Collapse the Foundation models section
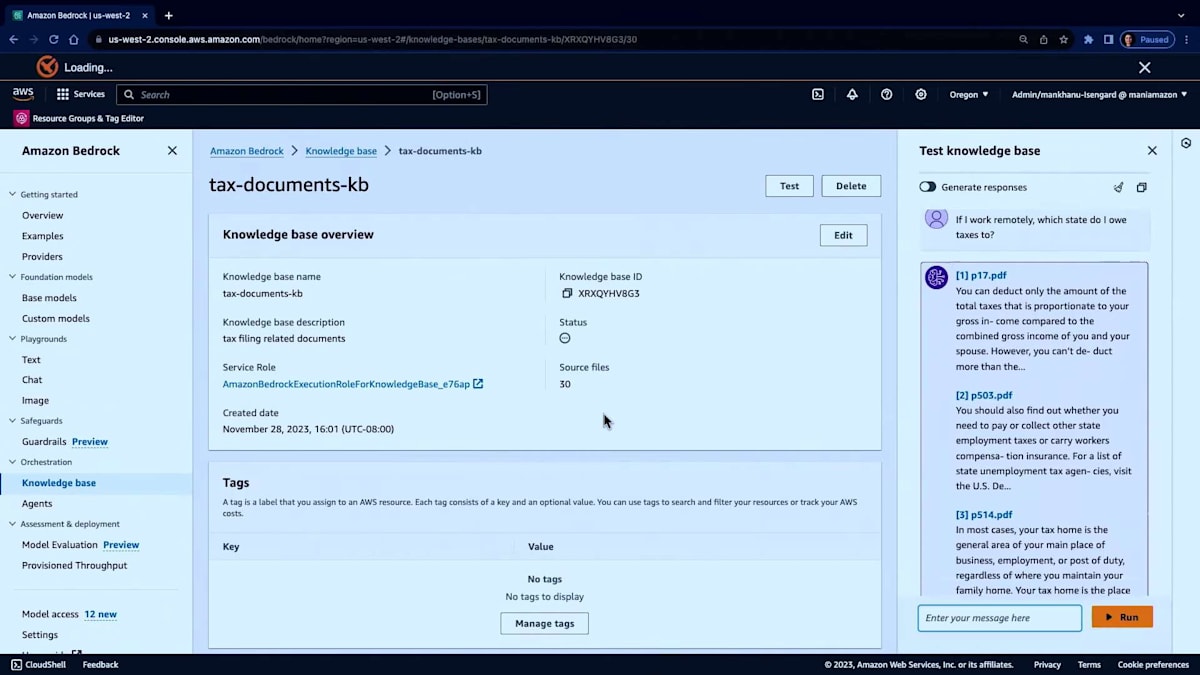This screenshot has width=1200, height=675. point(13,277)
